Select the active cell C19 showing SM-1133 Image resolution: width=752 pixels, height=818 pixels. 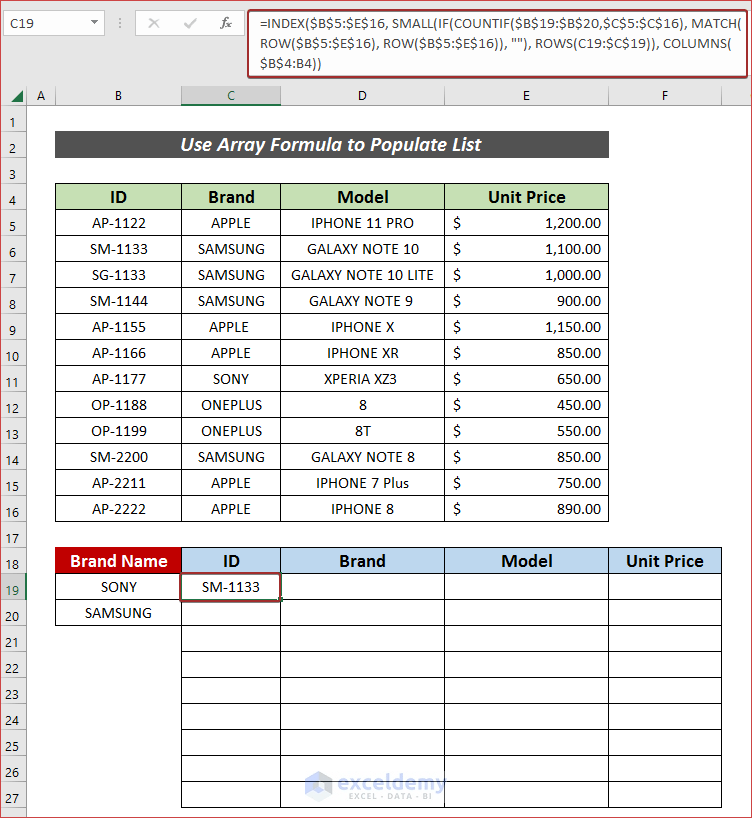pyautogui.click(x=231, y=587)
